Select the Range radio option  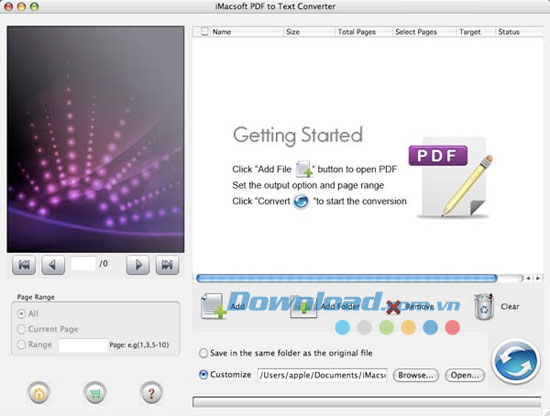[x=21, y=344]
